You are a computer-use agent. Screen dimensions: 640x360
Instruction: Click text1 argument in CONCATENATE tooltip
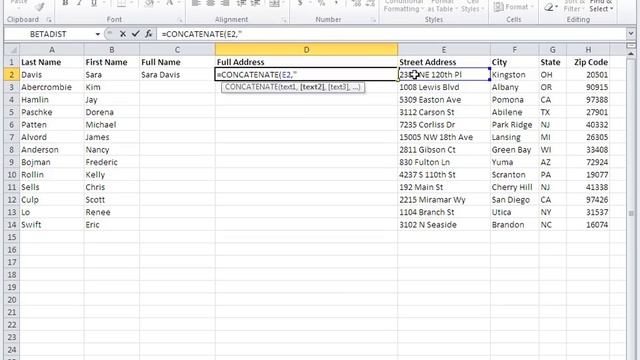[288, 87]
